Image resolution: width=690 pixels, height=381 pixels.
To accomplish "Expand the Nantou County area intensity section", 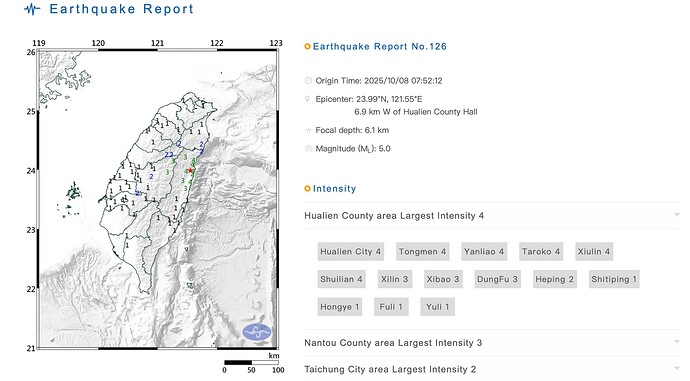I will coord(492,343).
